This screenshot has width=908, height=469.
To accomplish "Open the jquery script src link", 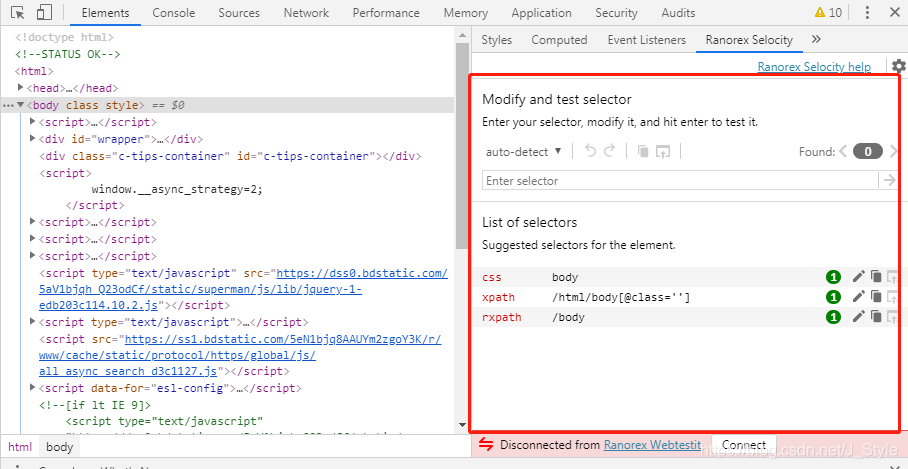I will tap(243, 288).
